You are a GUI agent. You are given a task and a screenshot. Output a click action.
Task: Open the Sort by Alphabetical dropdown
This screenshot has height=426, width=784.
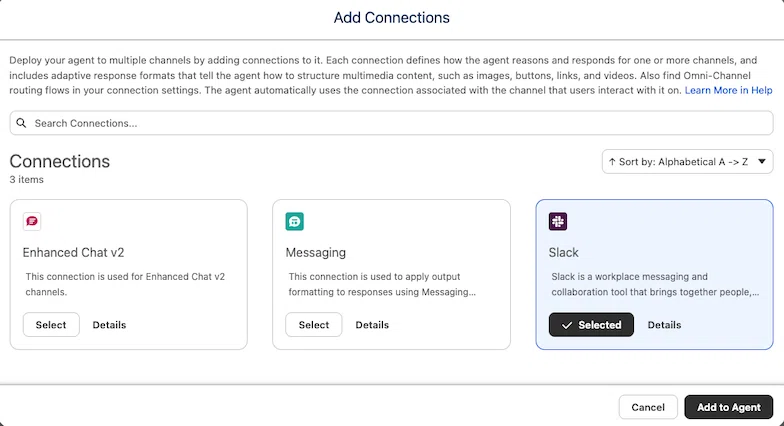688,162
